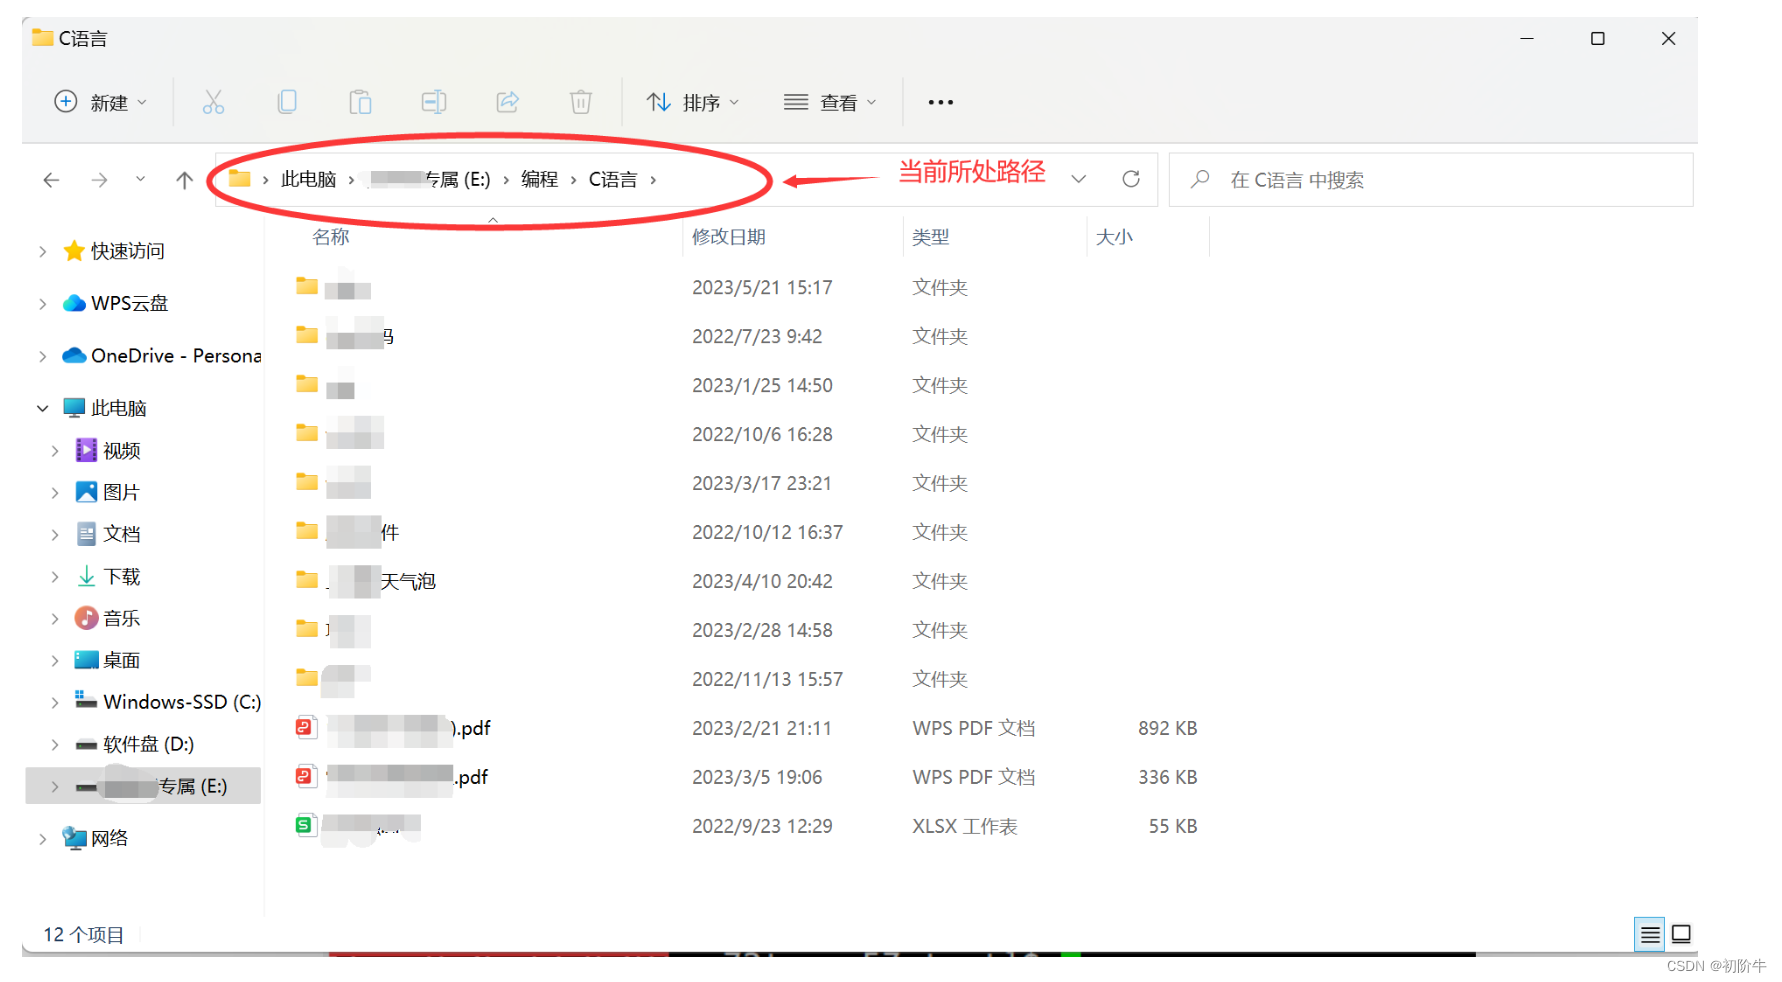This screenshot has height=982, width=1782.
Task: Expand 视频 tree node arrow
Action: tap(55, 451)
